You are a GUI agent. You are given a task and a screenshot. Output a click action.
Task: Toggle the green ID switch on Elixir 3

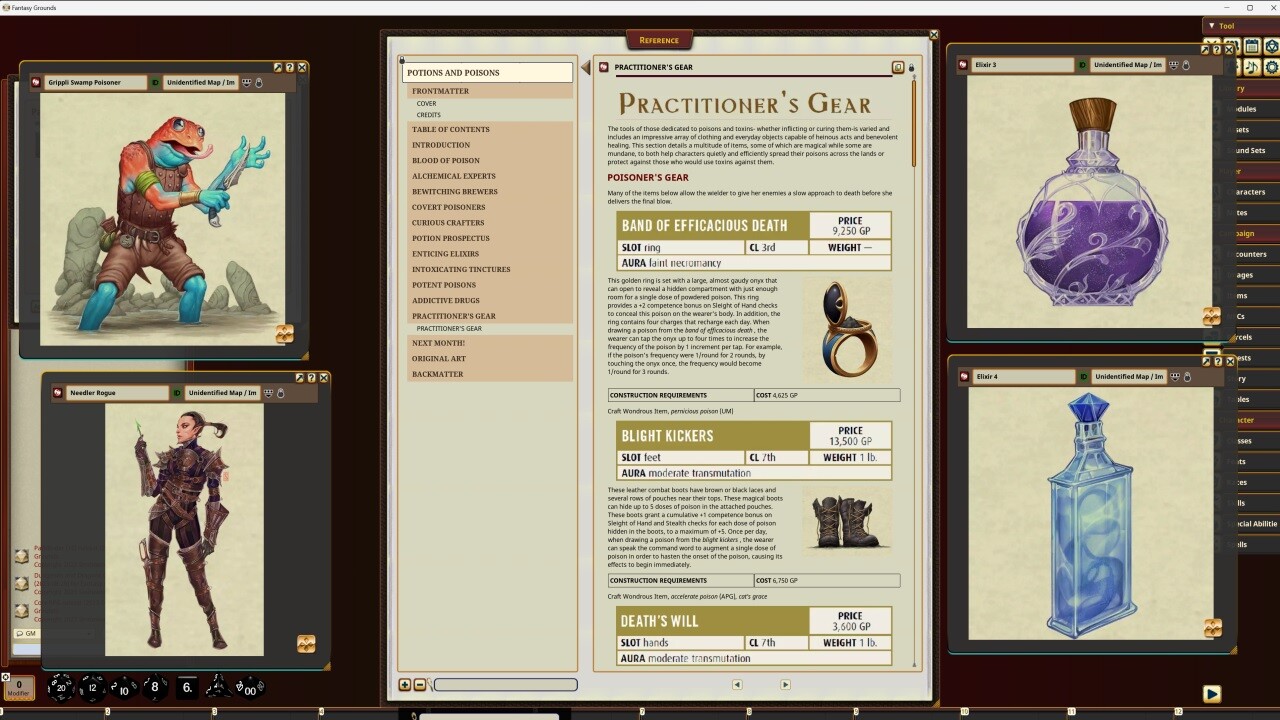pyautogui.click(x=1082, y=66)
